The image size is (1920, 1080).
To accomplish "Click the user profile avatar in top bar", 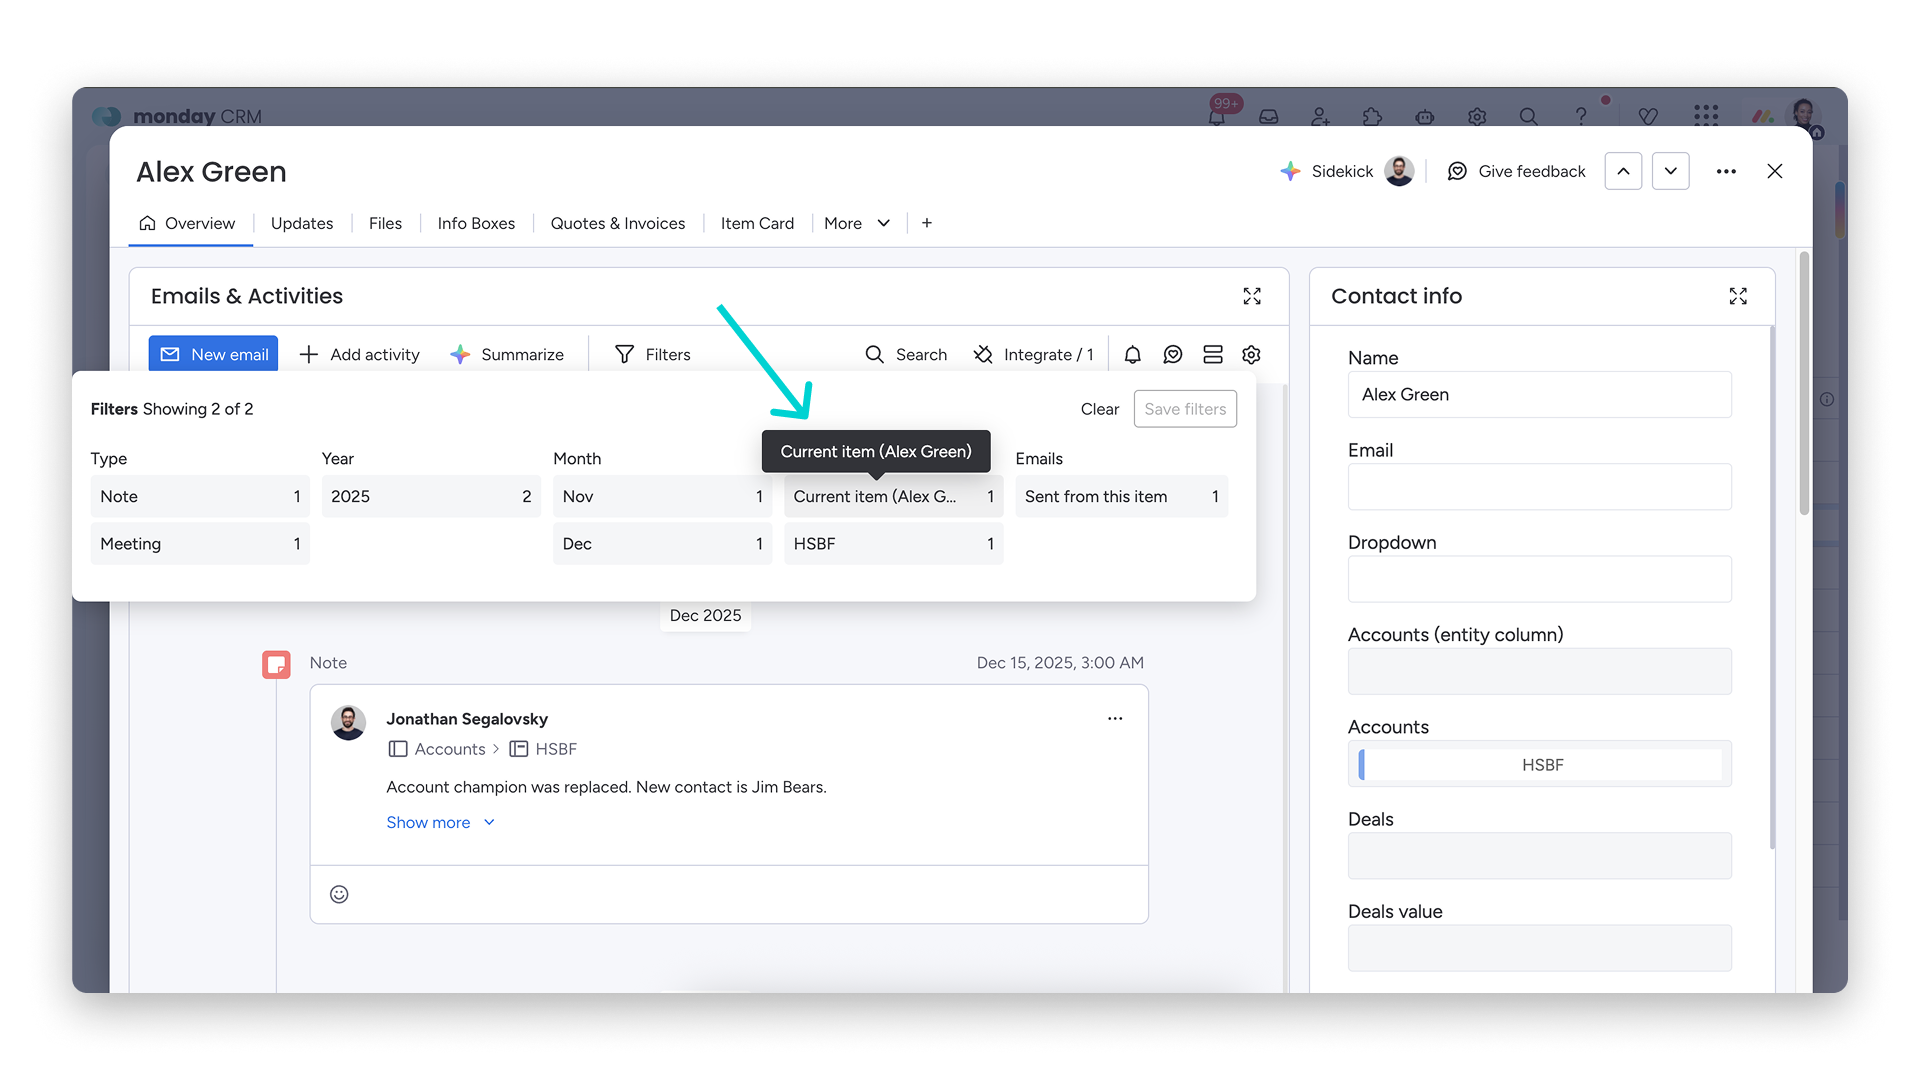I will pyautogui.click(x=1805, y=112).
